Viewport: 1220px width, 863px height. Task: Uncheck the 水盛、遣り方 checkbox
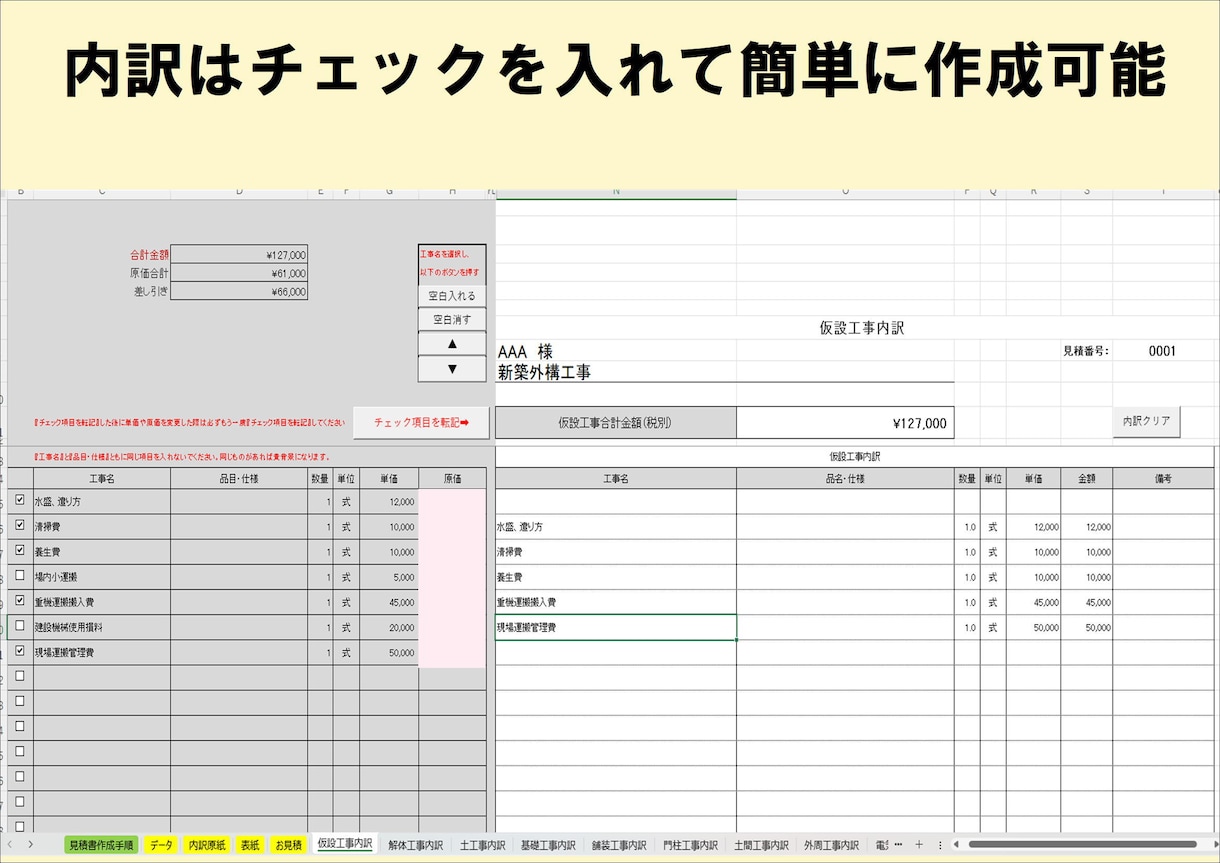pyautogui.click(x=20, y=500)
